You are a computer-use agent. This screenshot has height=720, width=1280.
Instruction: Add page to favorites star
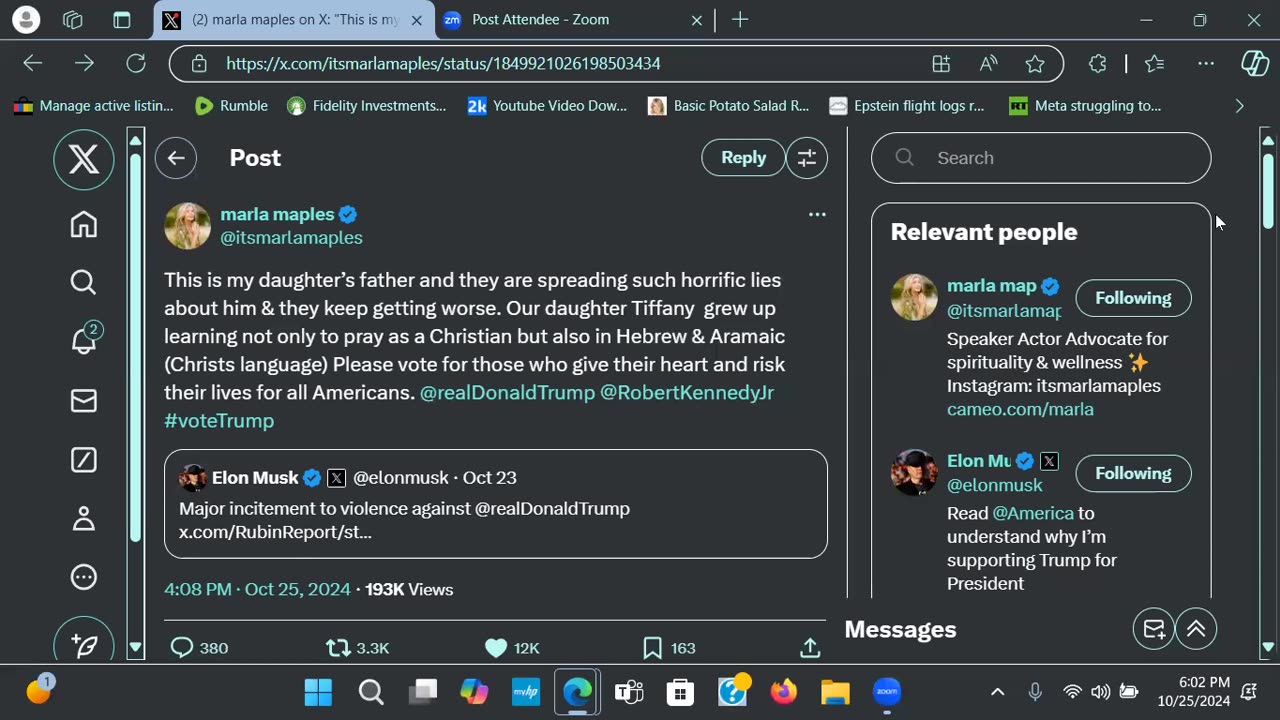click(x=1035, y=63)
